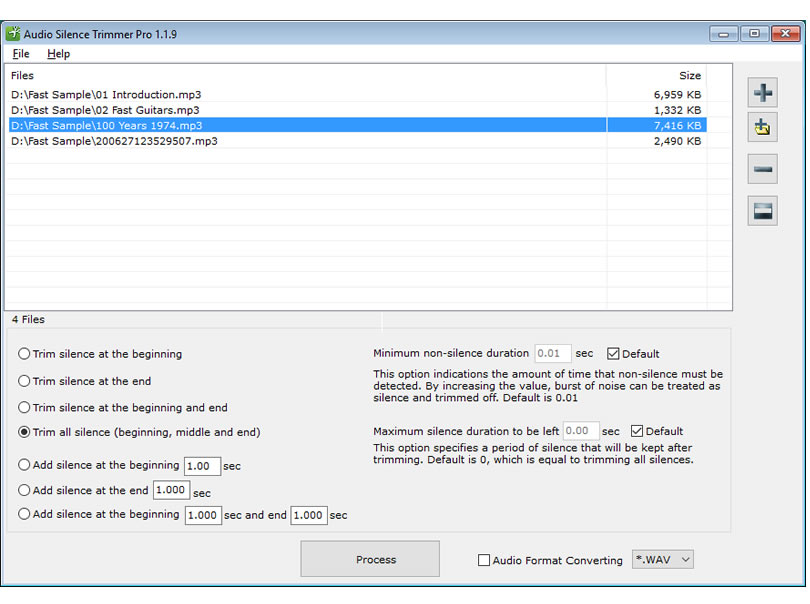Click the add folder icon
The width and height of the screenshot is (810, 604).
click(762, 128)
